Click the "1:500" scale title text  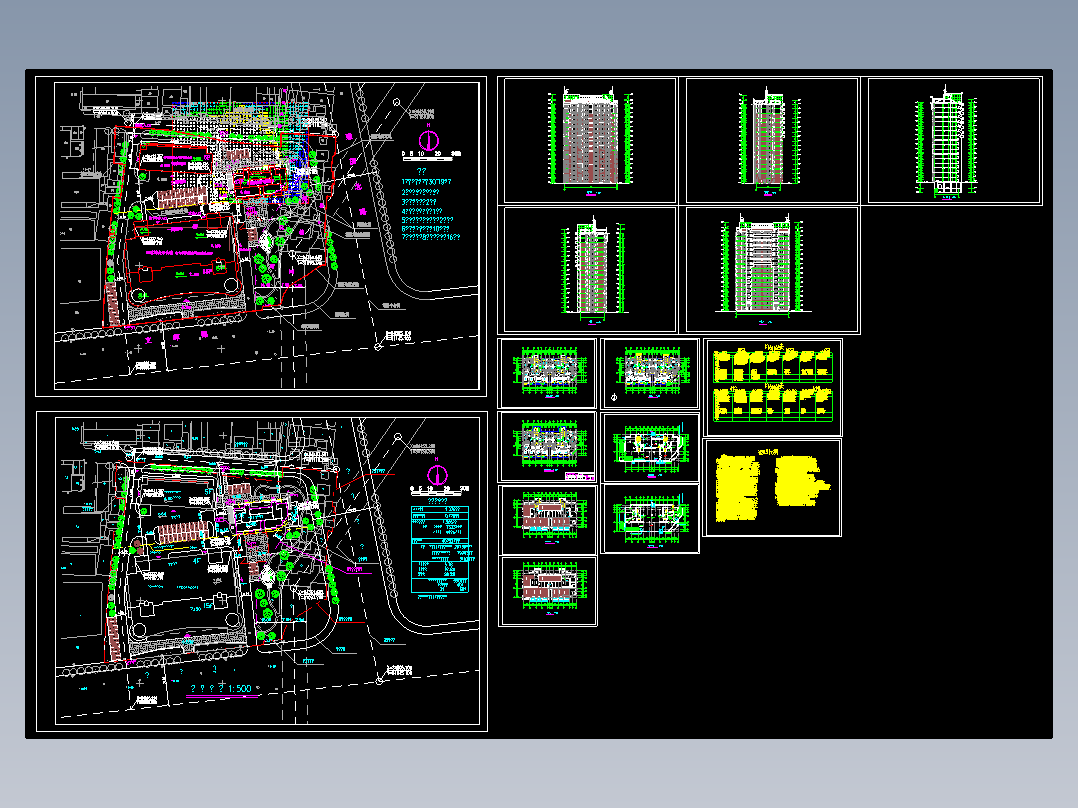click(x=240, y=688)
